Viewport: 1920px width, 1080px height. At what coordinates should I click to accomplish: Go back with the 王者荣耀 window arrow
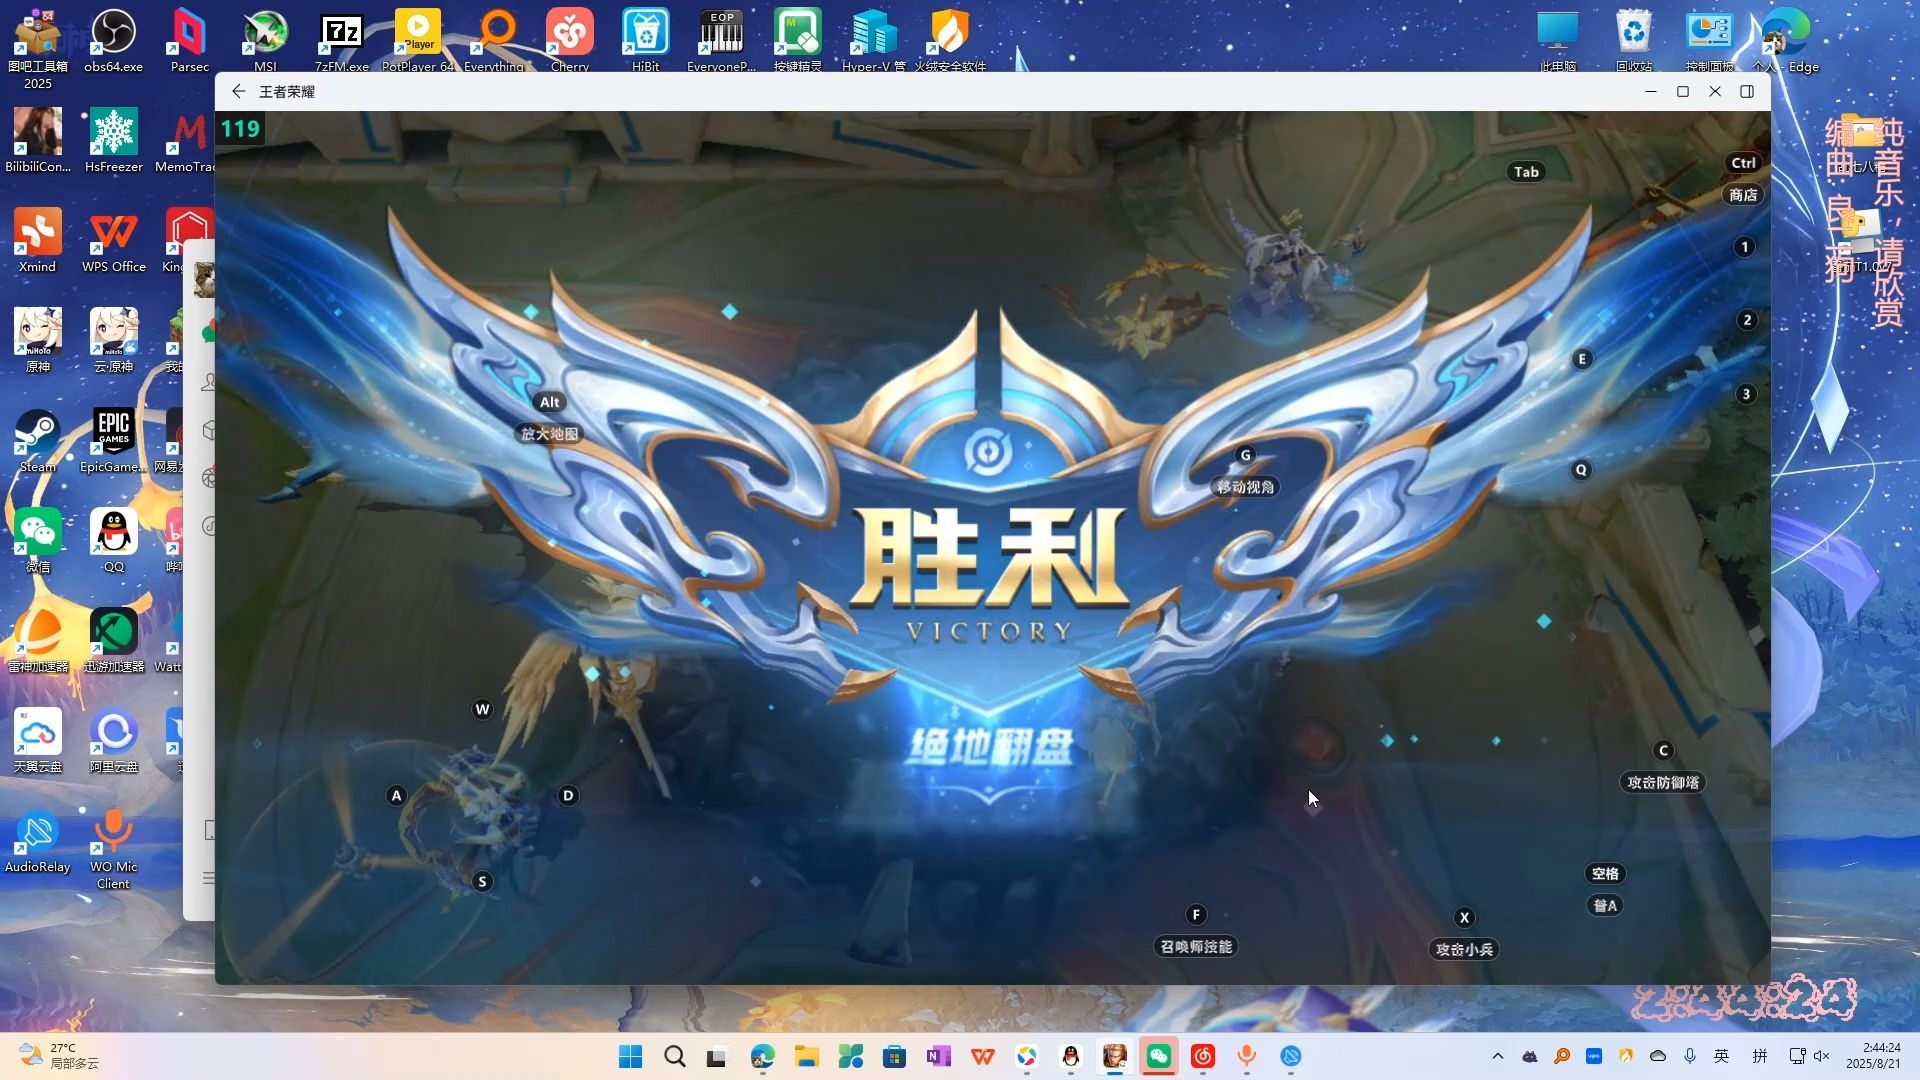238,91
